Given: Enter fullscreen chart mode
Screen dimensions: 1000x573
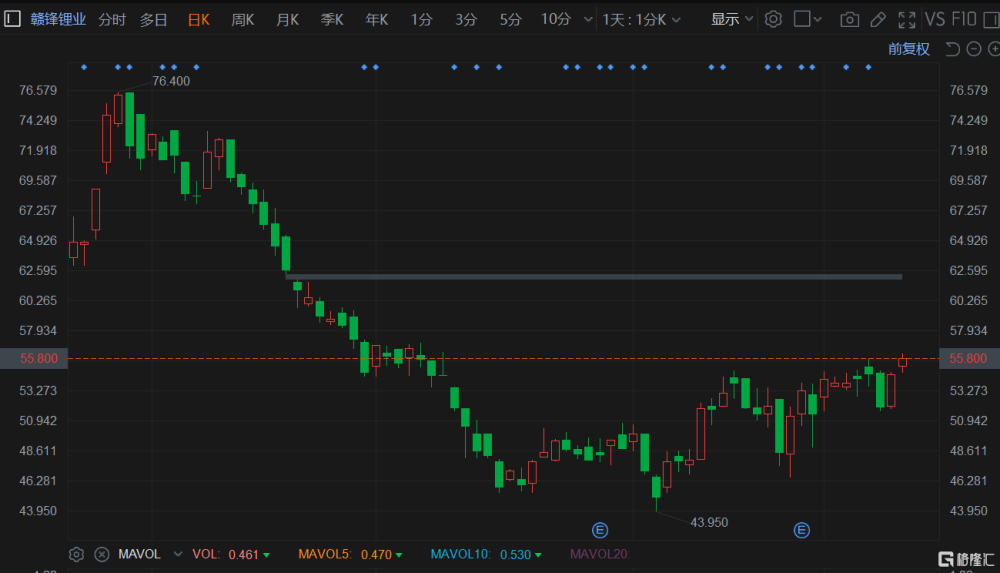Looking at the screenshot, I should 907,19.
